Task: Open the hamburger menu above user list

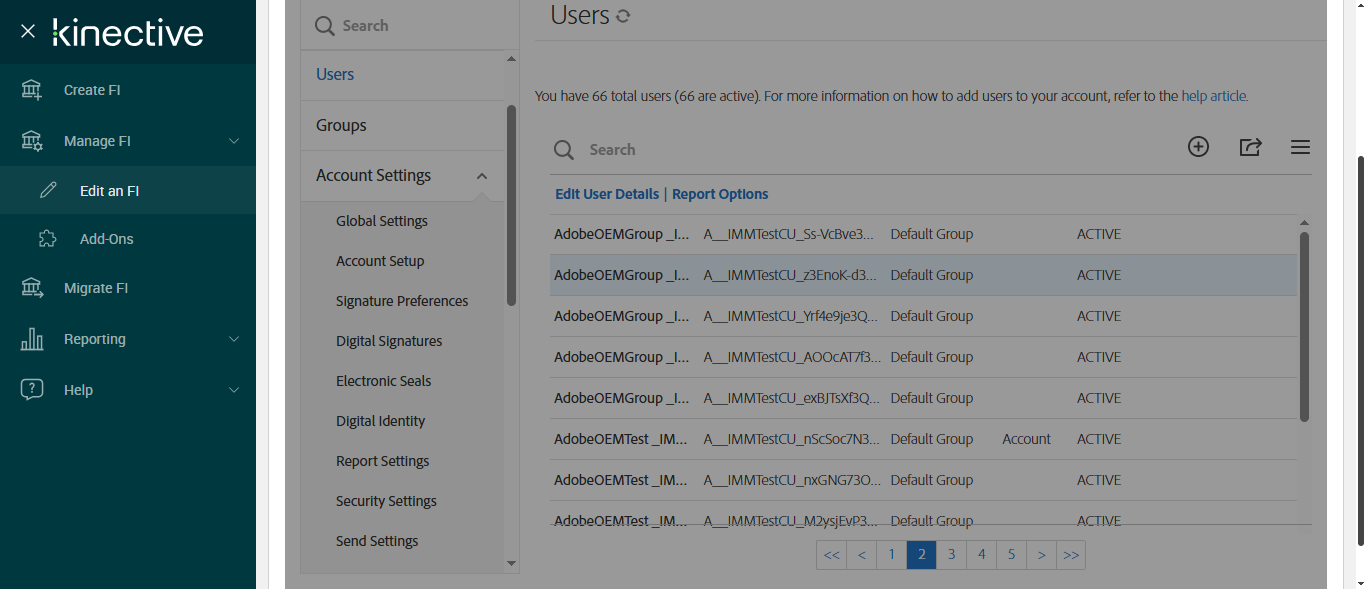Action: pos(1300,147)
